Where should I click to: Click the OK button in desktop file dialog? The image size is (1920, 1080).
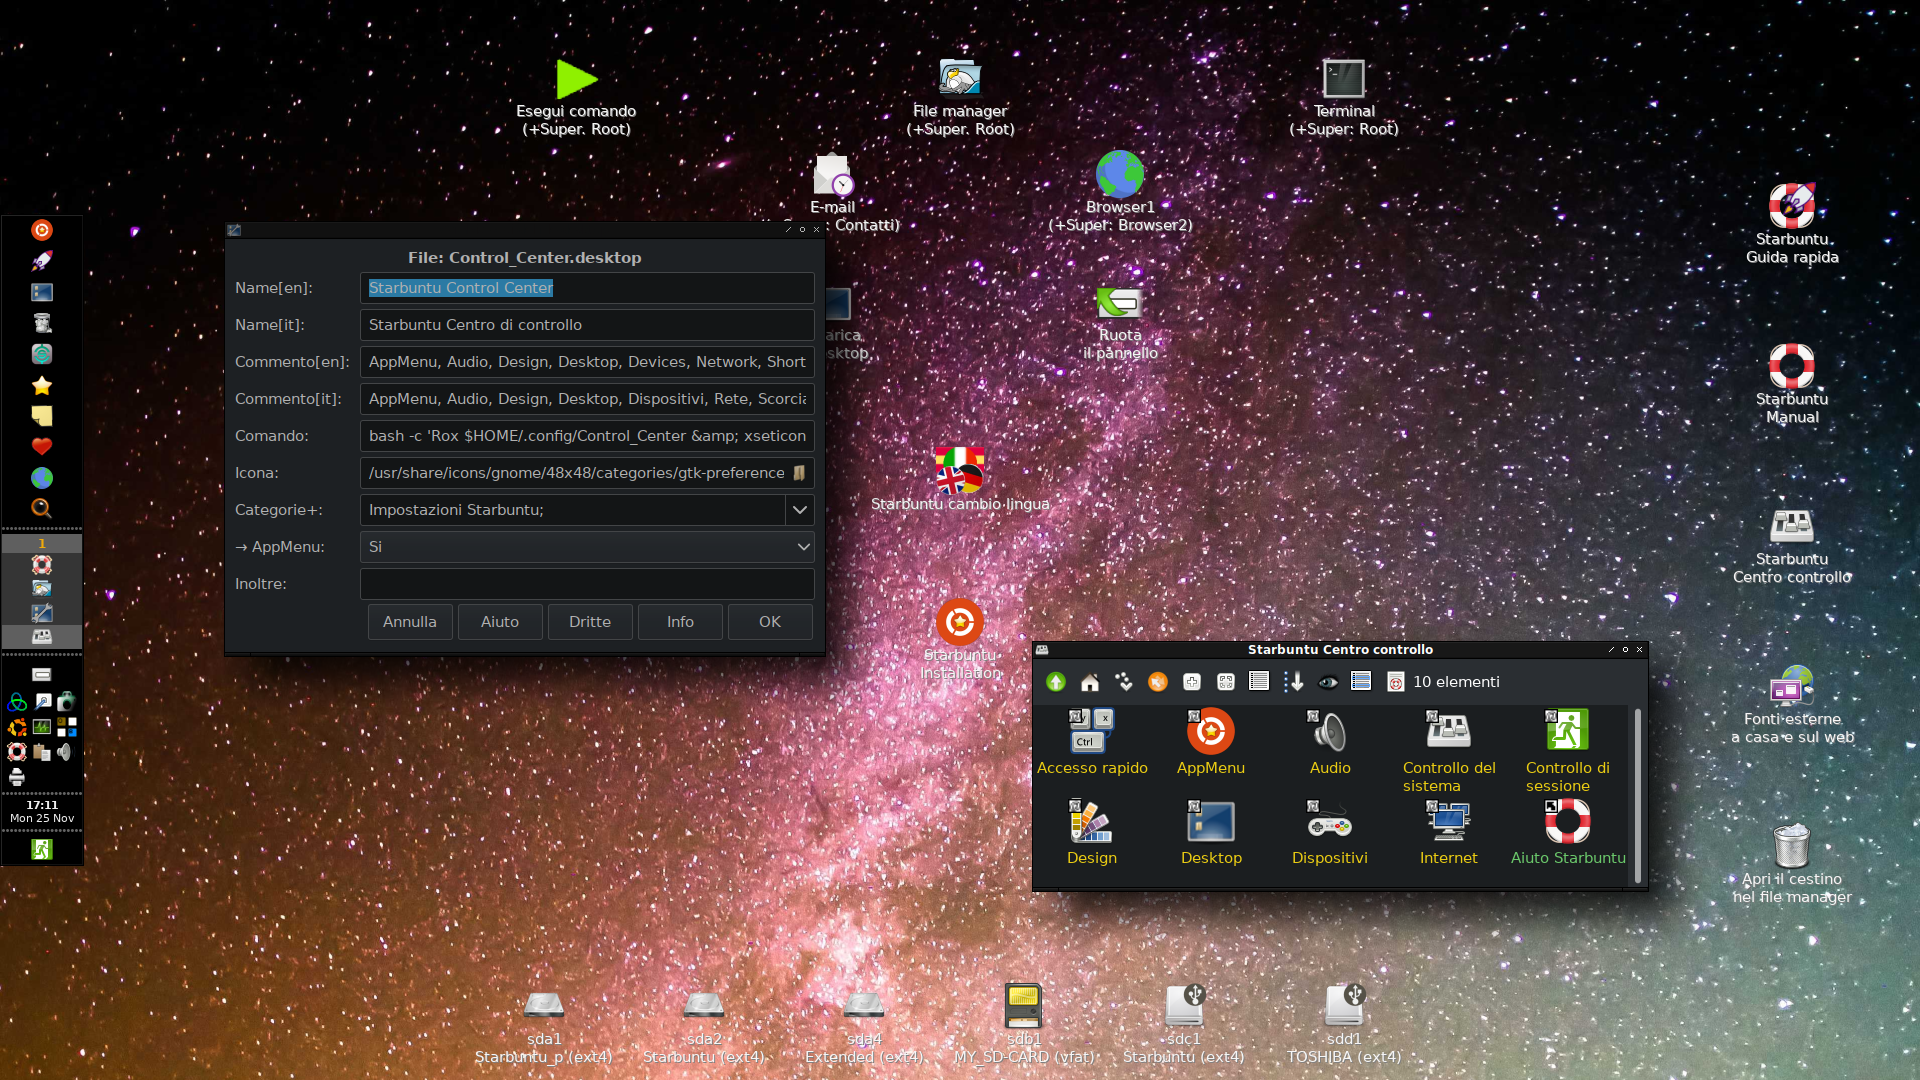click(769, 622)
